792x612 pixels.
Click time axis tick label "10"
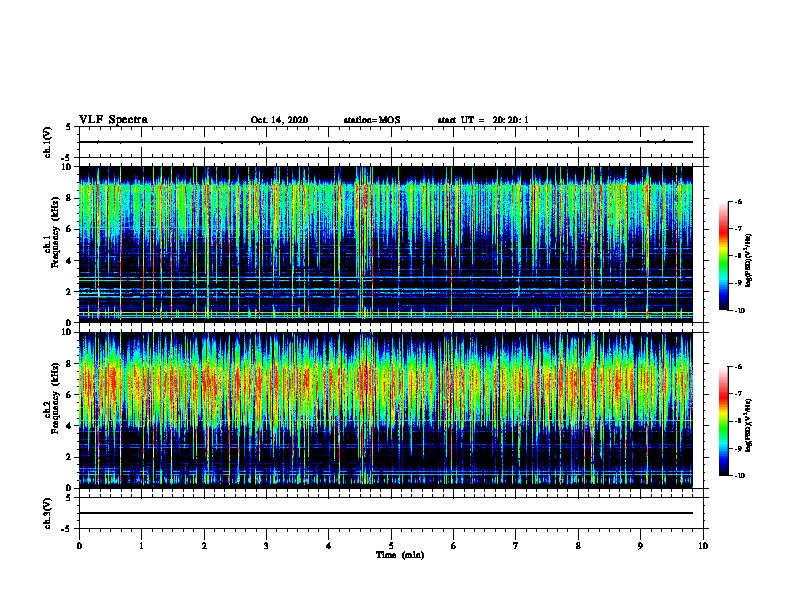click(x=703, y=546)
